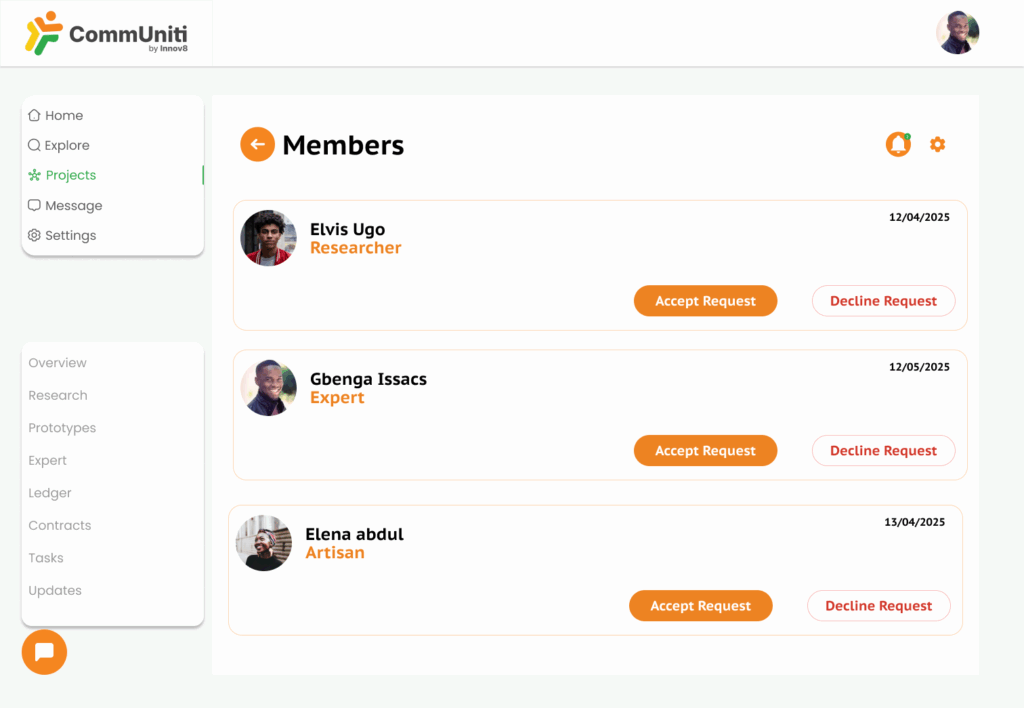The image size is (1024, 708).
Task: Click the orange back arrow beside Members
Action: click(x=257, y=144)
